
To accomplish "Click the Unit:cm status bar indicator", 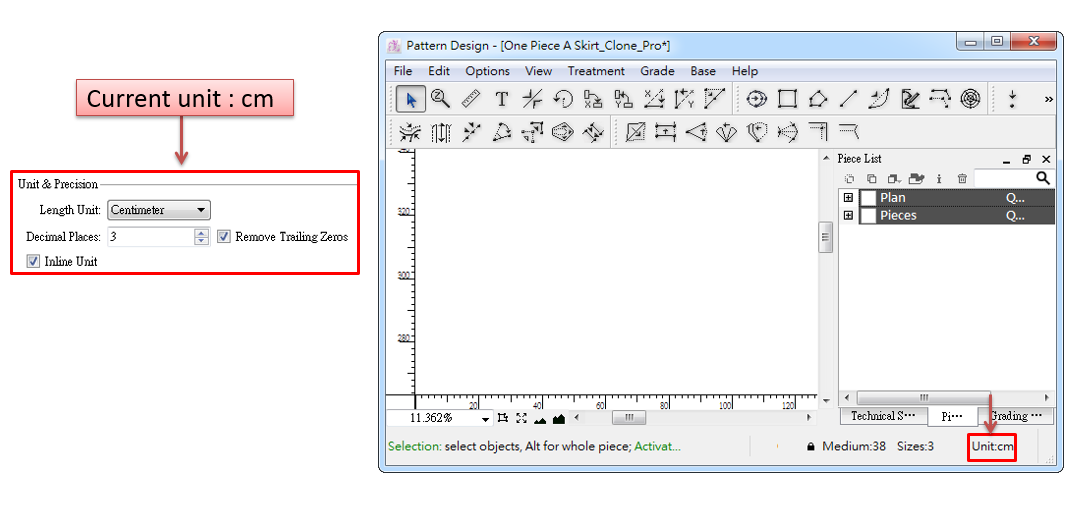I will point(992,446).
